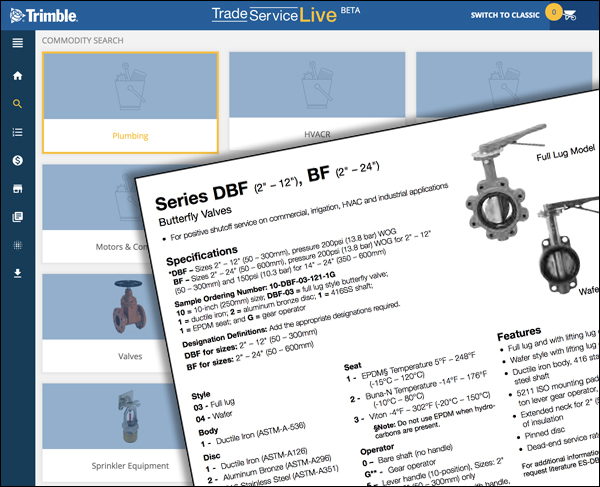Image resolution: width=600 pixels, height=487 pixels.
Task: Click the Series DBF heading in spec sheet
Action: tap(202, 196)
